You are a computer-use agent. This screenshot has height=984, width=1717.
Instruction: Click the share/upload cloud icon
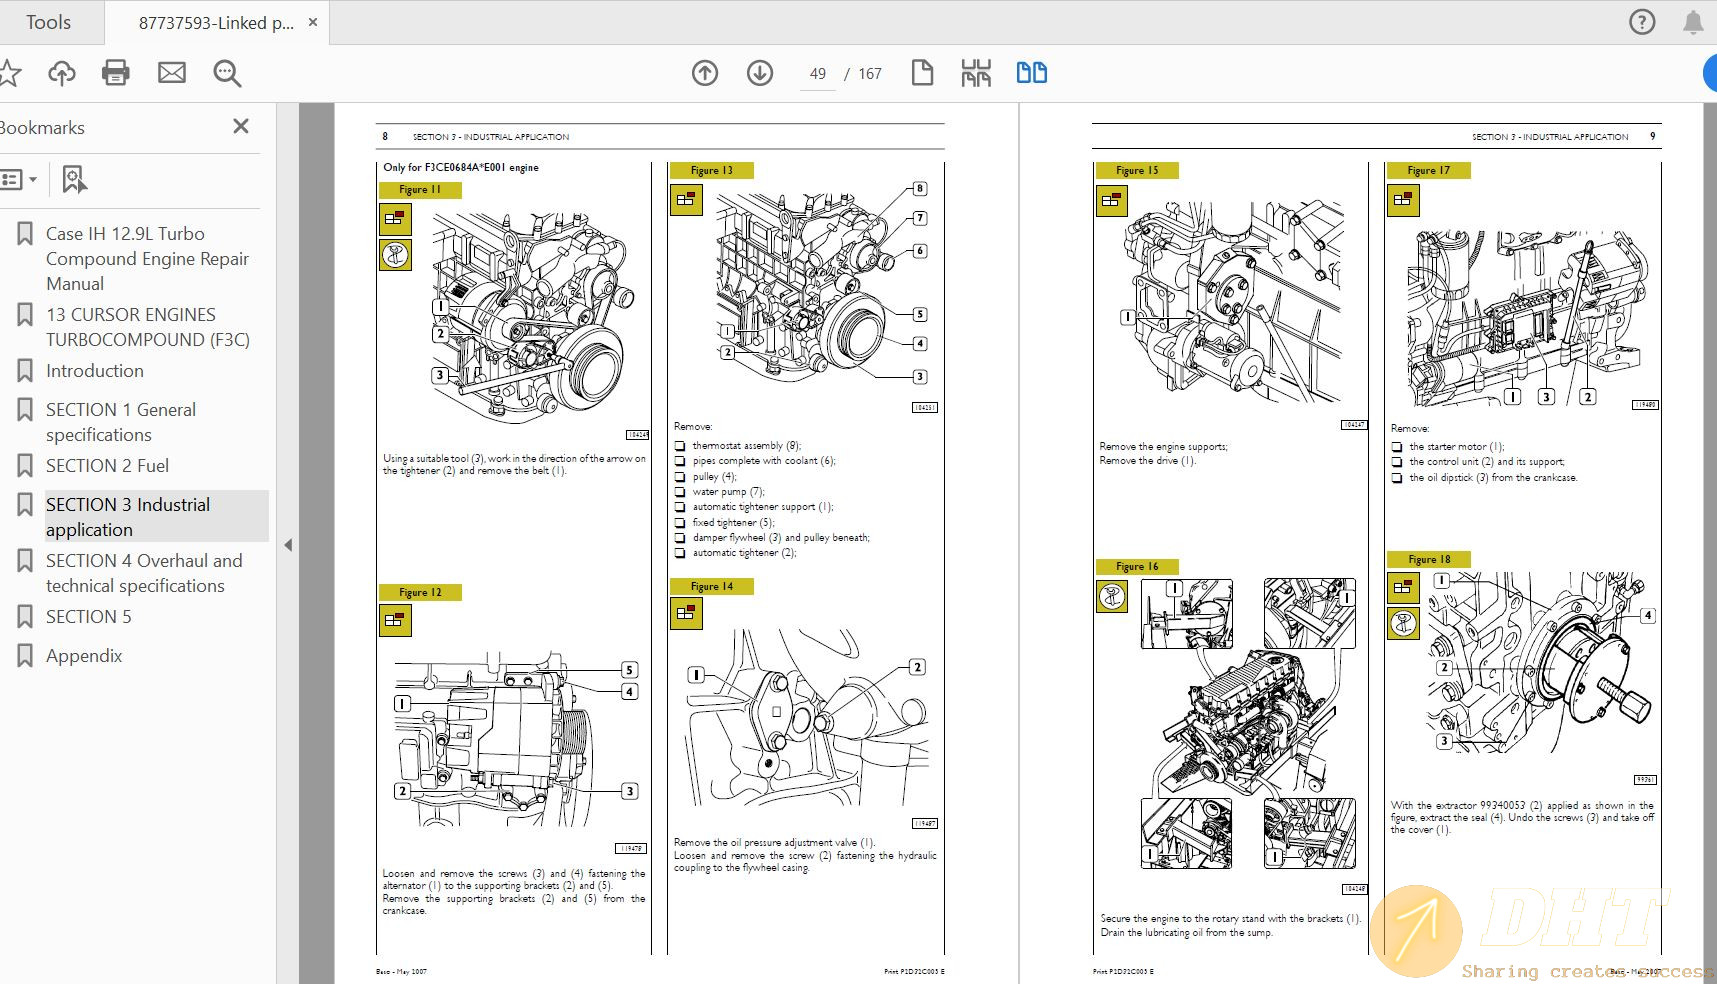click(x=61, y=72)
